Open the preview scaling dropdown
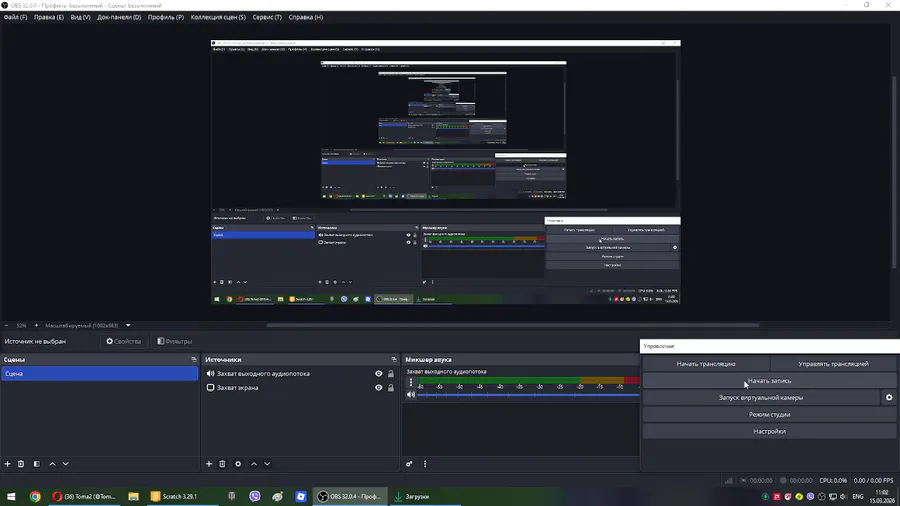900x506 pixels. click(x=128, y=325)
